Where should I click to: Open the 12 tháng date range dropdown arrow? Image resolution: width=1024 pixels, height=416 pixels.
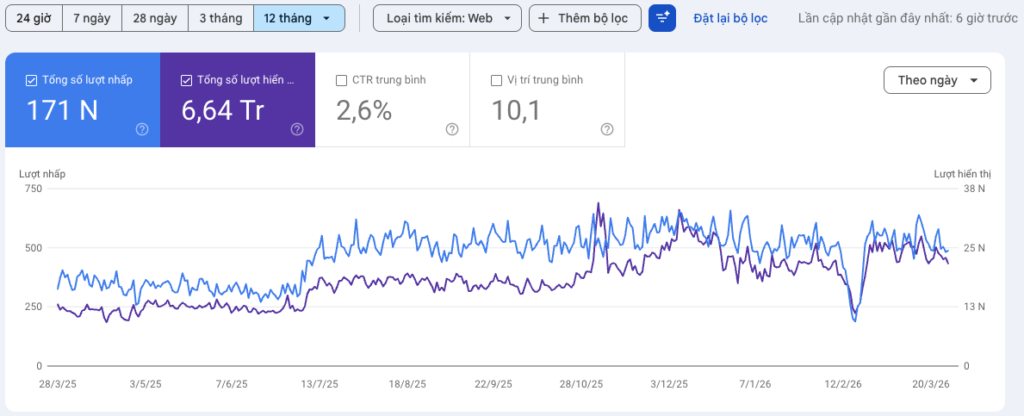[x=327, y=18]
